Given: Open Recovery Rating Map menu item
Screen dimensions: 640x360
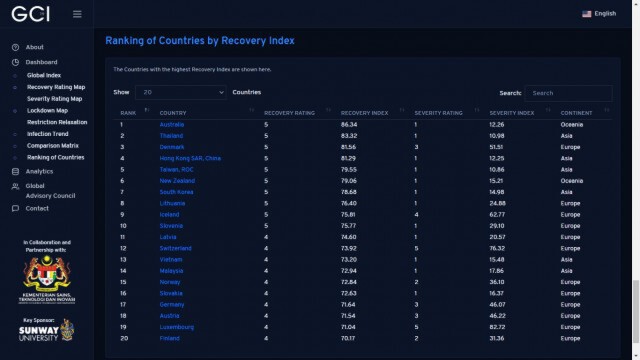Looking at the screenshot, I should pyautogui.click(x=56, y=87).
